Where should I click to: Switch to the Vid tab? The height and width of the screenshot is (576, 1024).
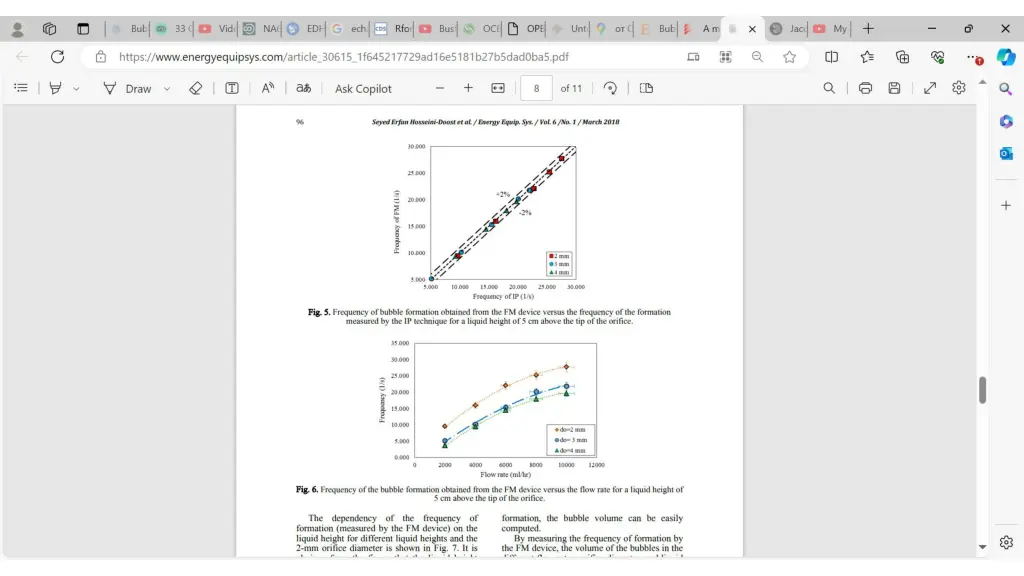pos(217,29)
